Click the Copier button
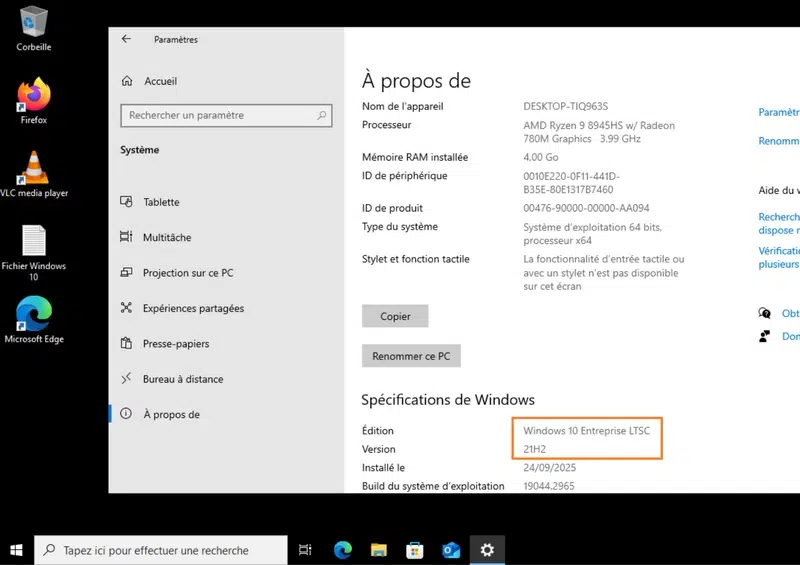The height and width of the screenshot is (565, 800). (395, 316)
